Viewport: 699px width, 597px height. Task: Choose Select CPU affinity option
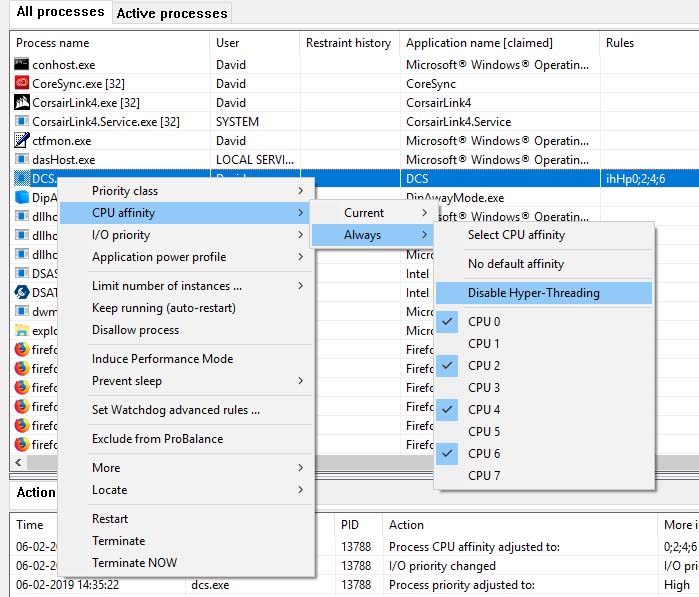coord(544,235)
